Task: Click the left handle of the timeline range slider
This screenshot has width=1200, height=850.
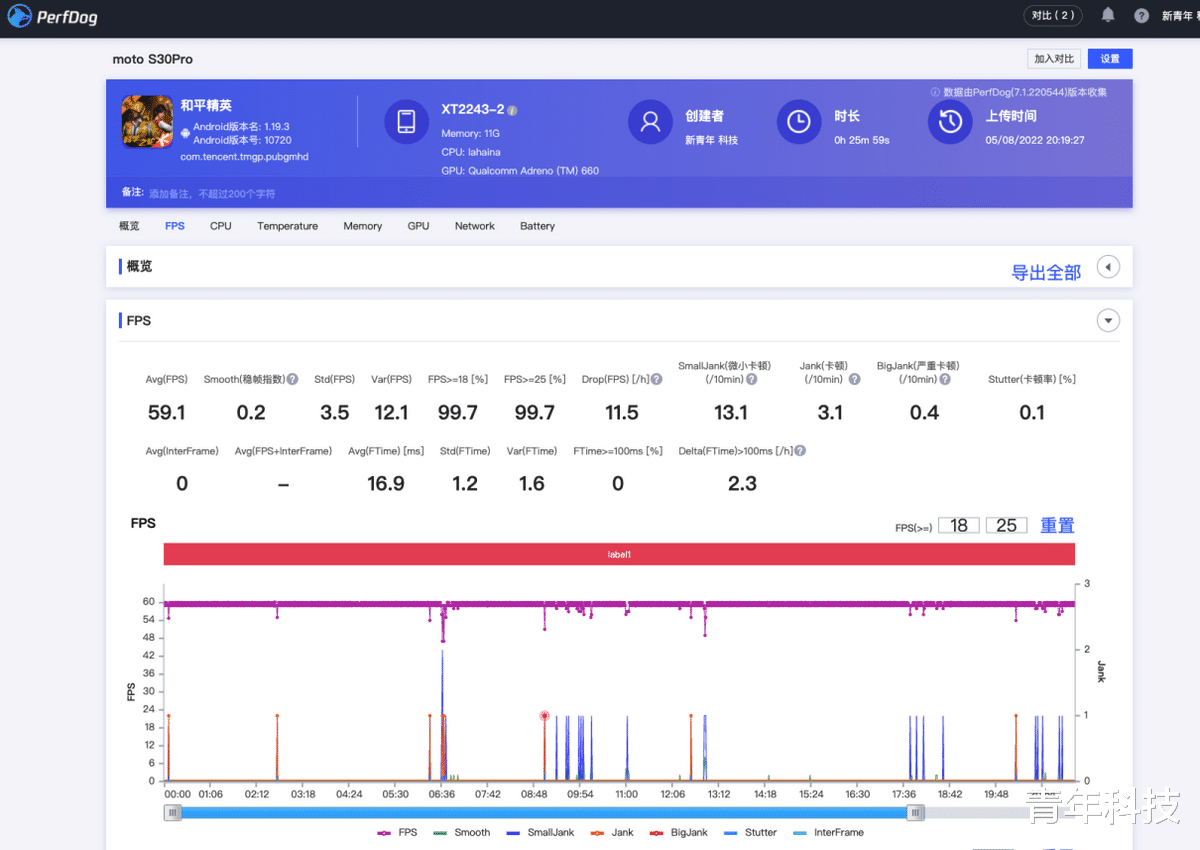Action: [x=173, y=813]
